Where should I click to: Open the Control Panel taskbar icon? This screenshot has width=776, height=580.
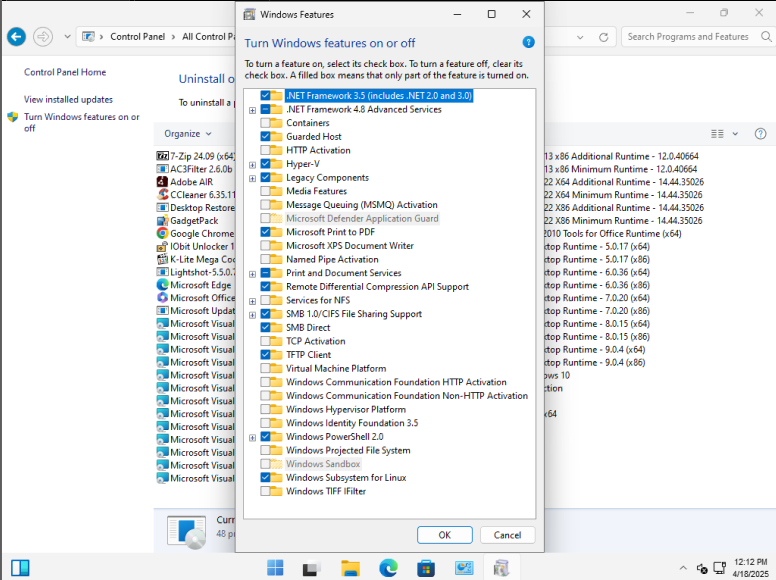click(464, 568)
